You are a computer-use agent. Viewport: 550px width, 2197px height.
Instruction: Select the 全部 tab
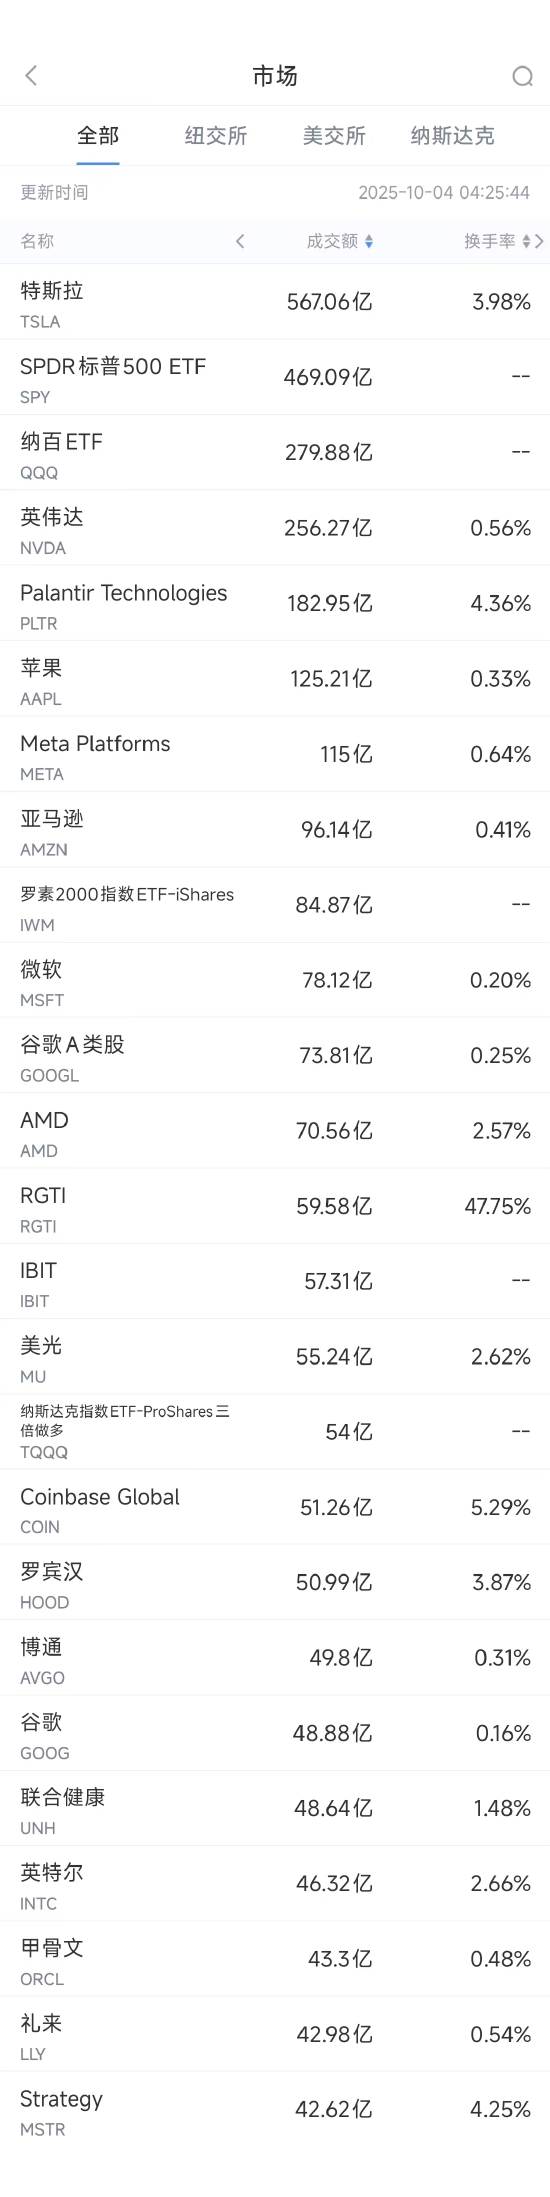click(x=98, y=135)
